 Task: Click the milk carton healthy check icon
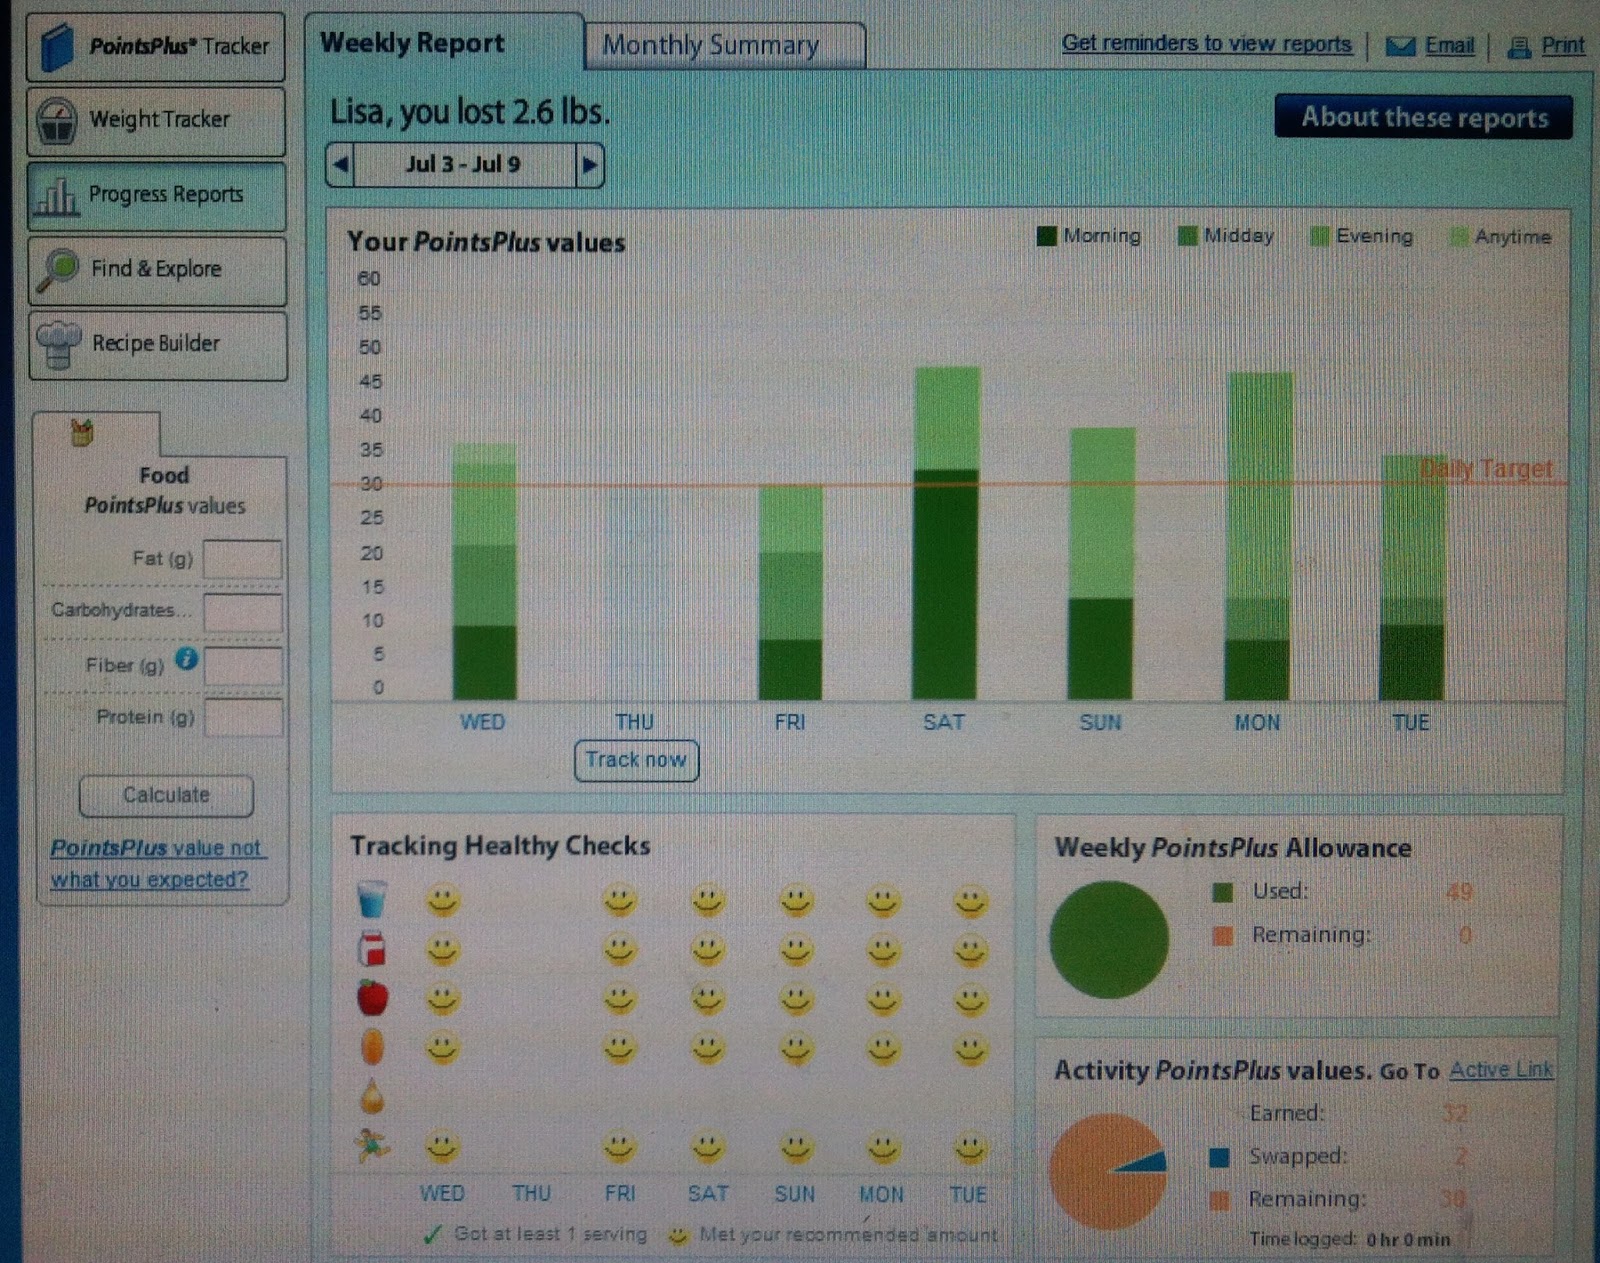coord(372,948)
